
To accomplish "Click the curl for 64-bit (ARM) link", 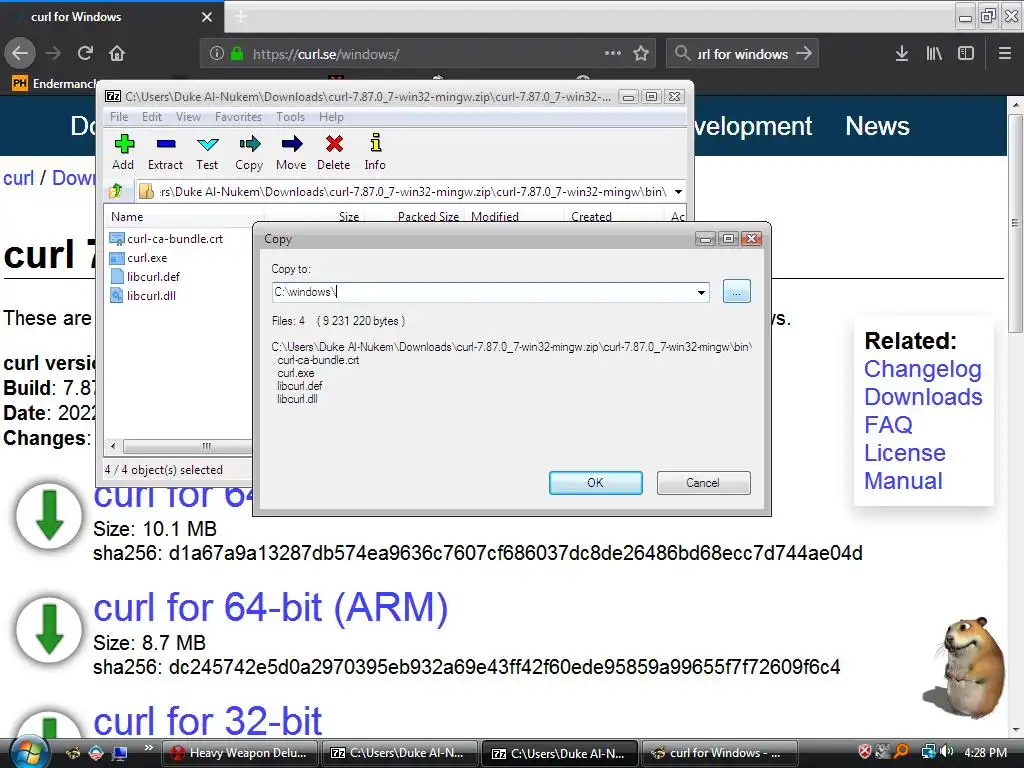I will point(271,608).
